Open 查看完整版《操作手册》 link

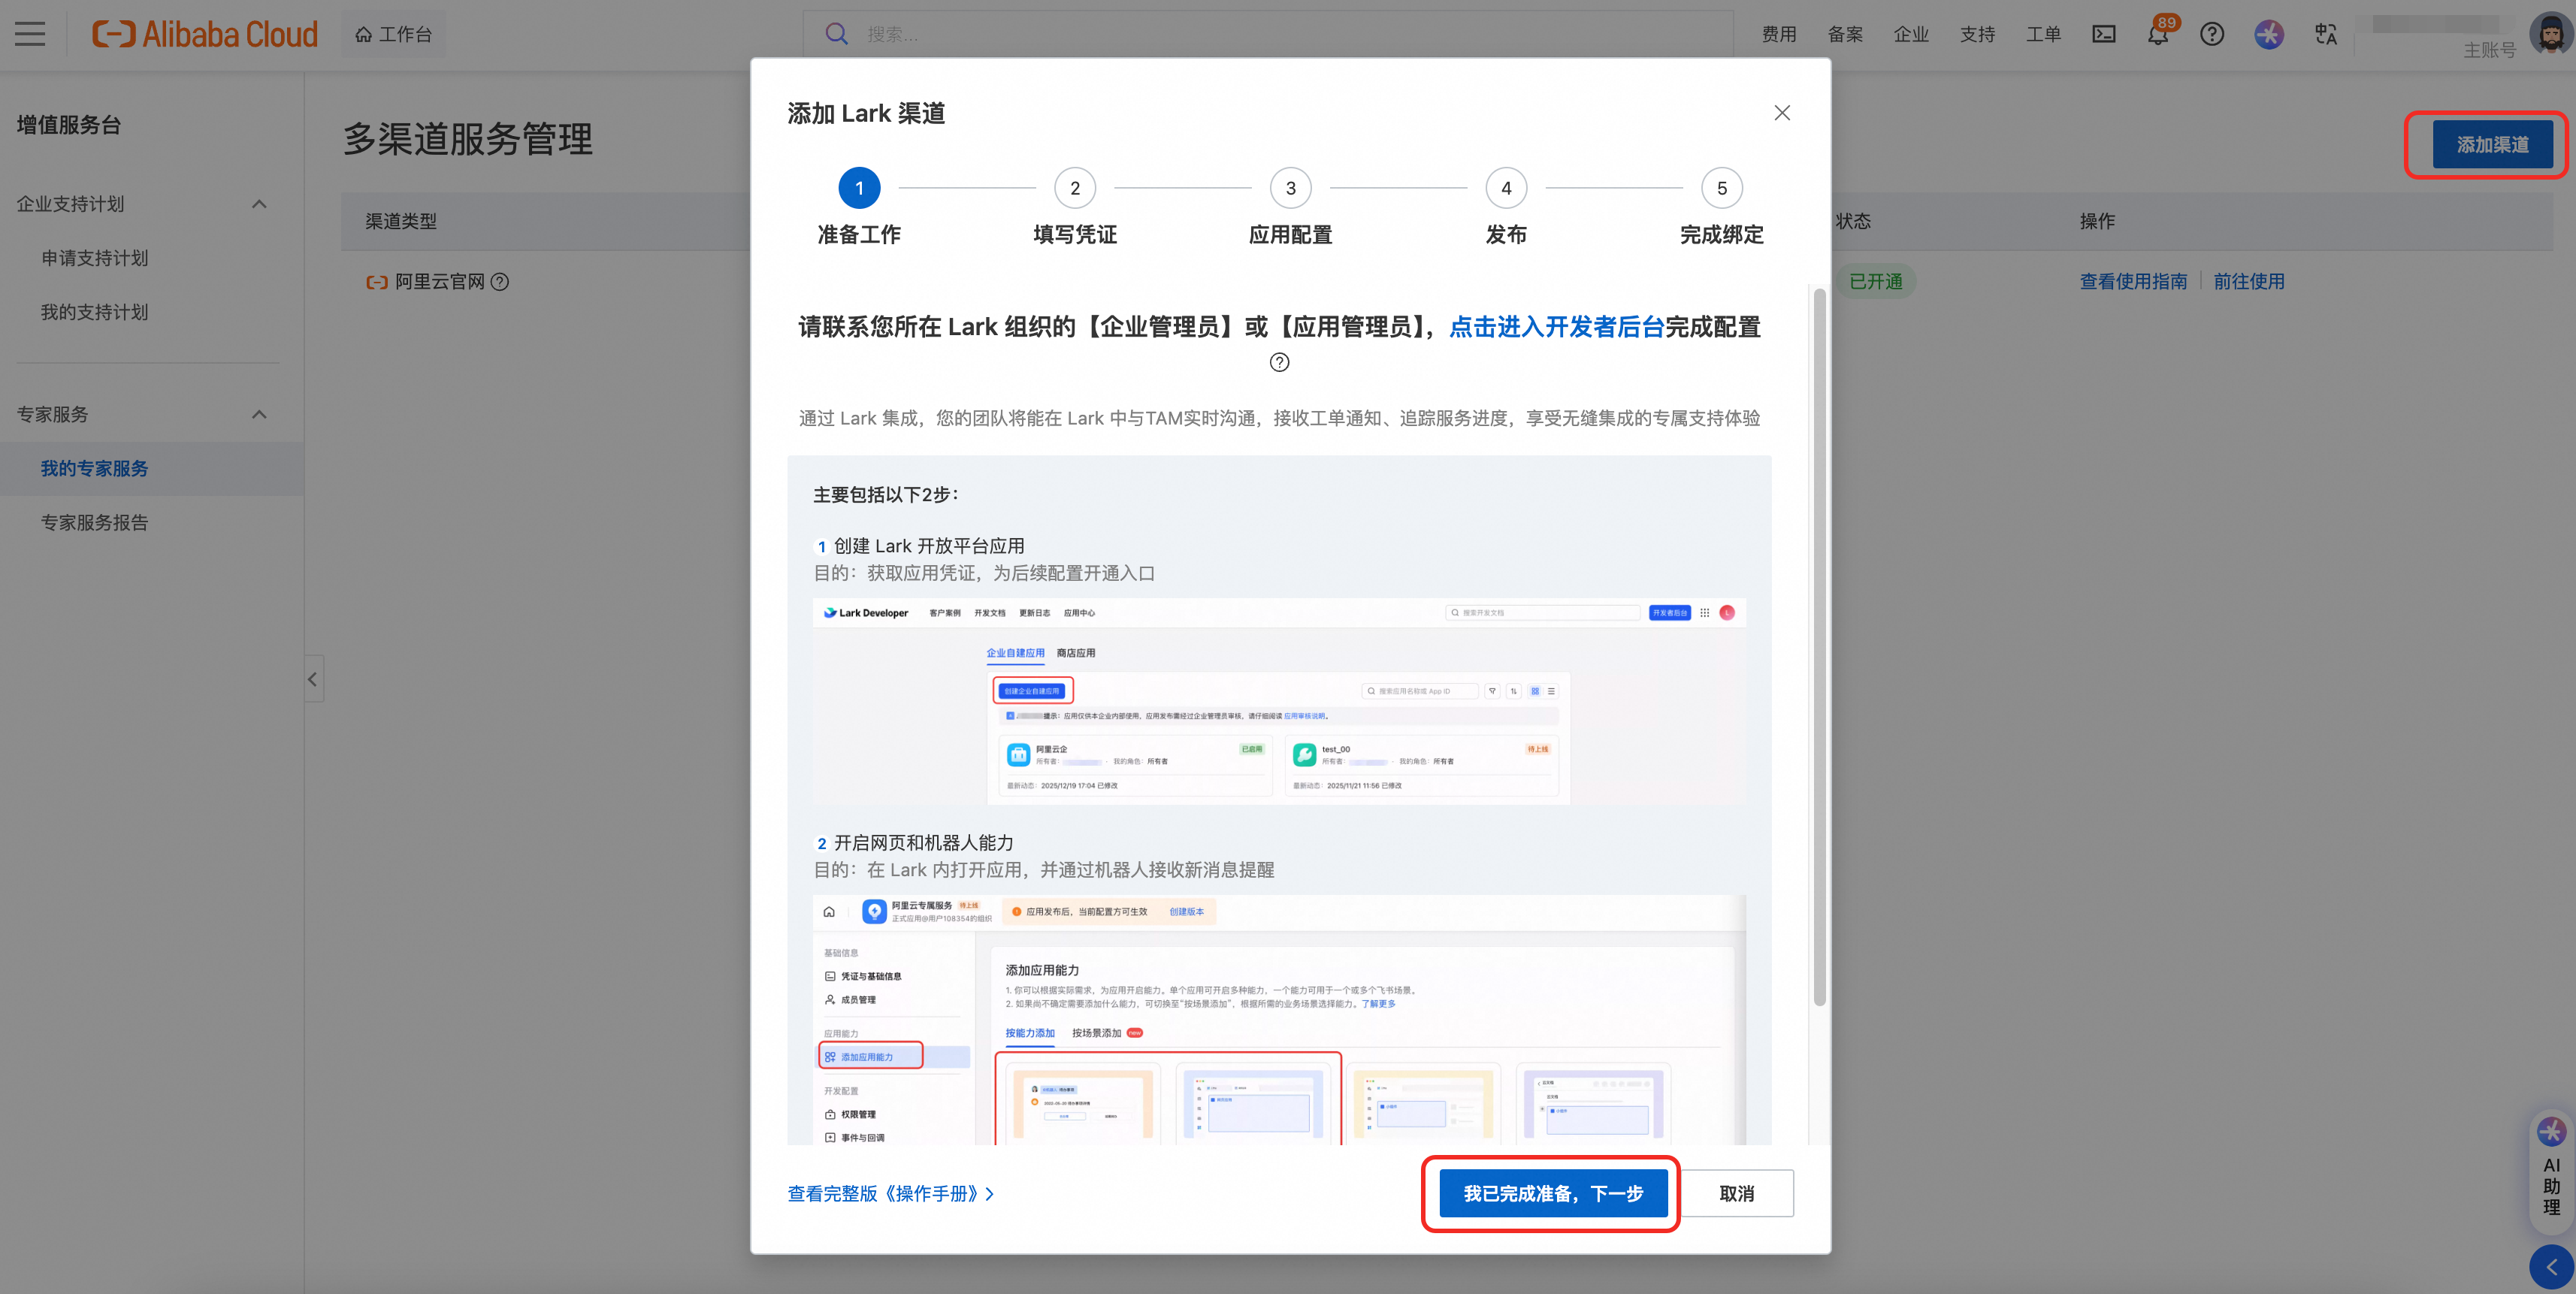[x=889, y=1193]
